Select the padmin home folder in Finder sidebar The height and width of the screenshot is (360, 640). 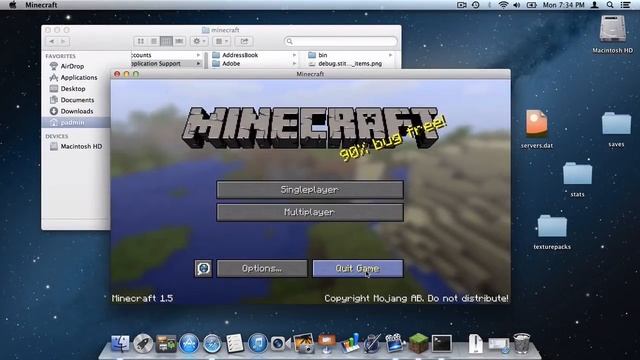(x=76, y=122)
